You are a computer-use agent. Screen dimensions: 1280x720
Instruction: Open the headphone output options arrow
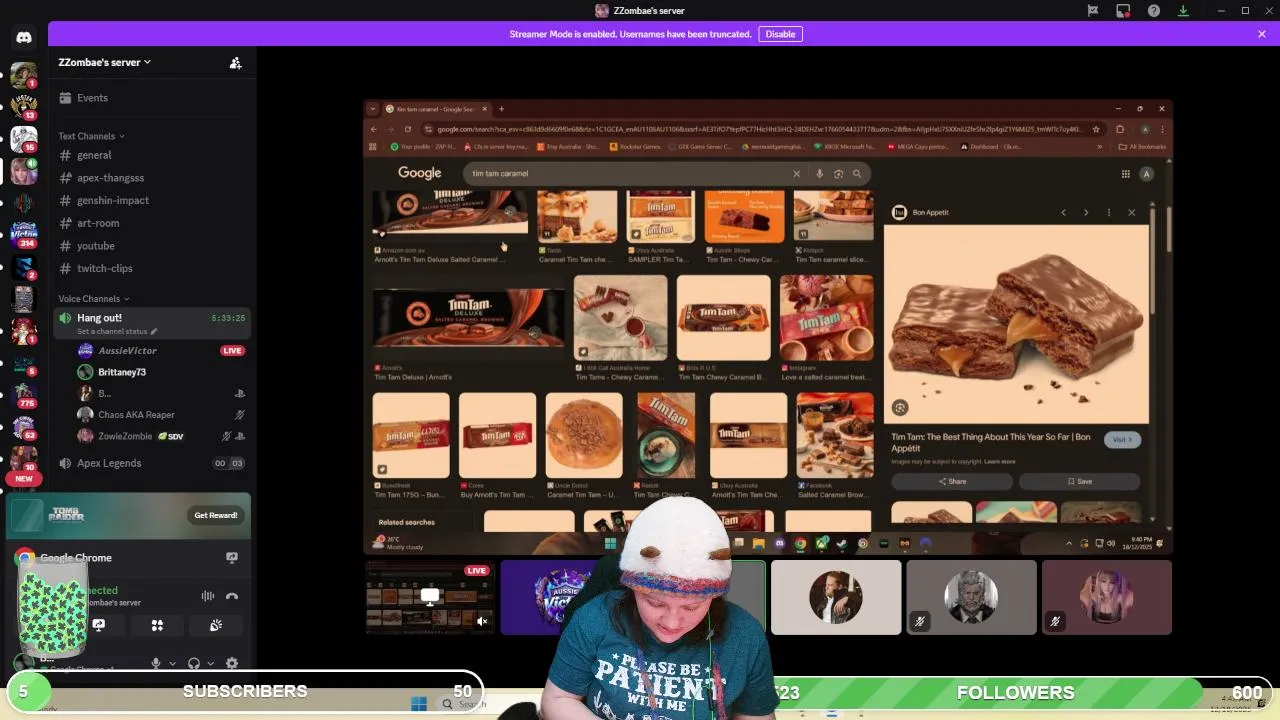[x=210, y=663]
